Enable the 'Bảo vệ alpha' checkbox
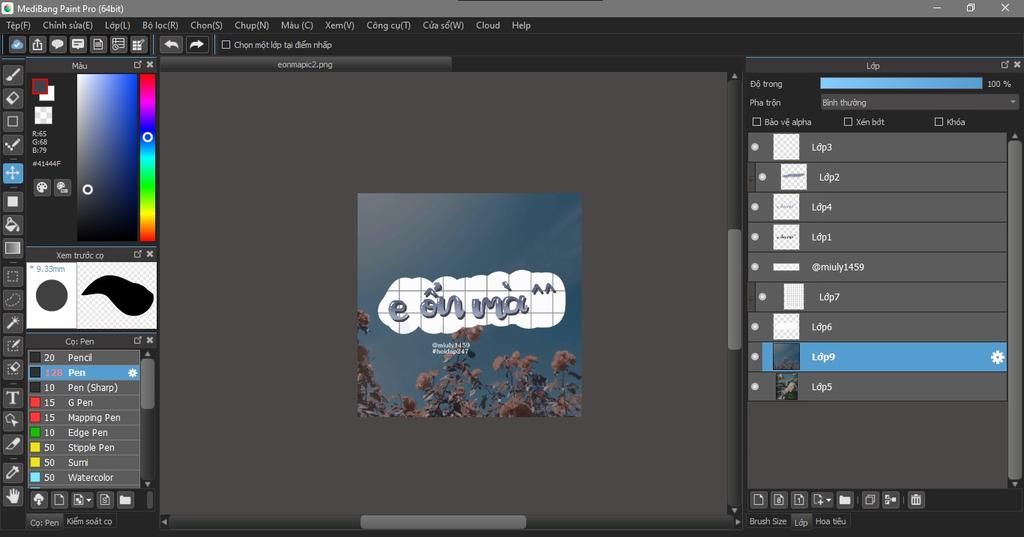Image resolution: width=1024 pixels, height=537 pixels. [x=757, y=122]
